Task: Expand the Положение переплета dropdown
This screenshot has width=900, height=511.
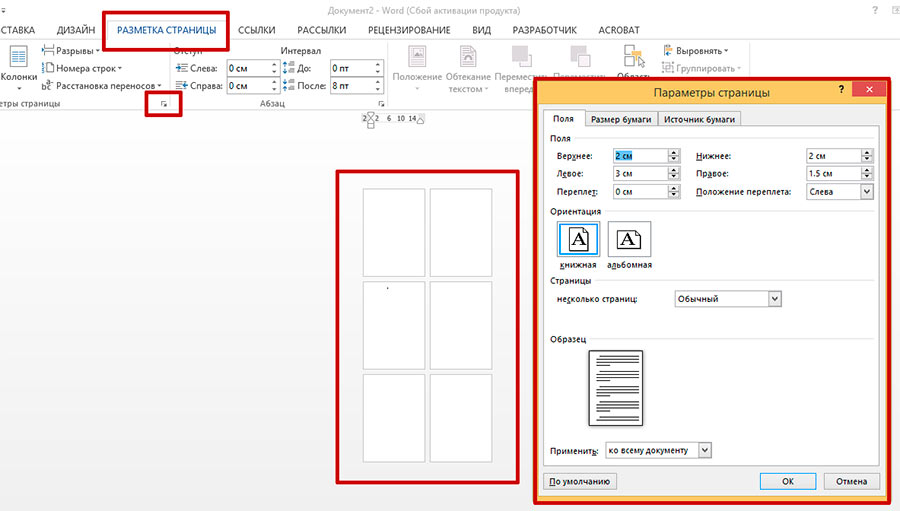Action: tap(866, 191)
